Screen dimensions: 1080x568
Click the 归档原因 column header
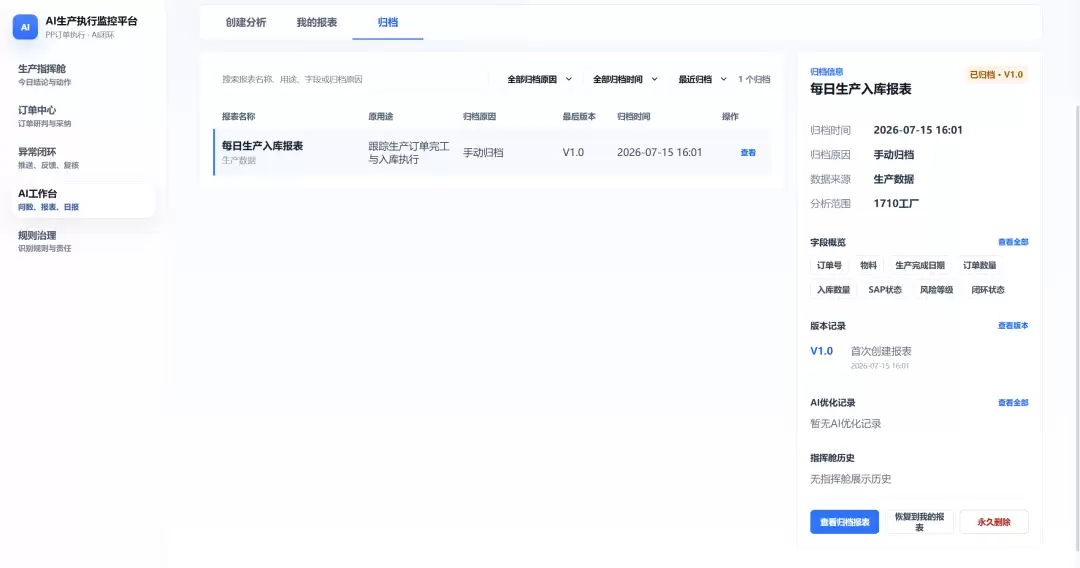[479, 116]
